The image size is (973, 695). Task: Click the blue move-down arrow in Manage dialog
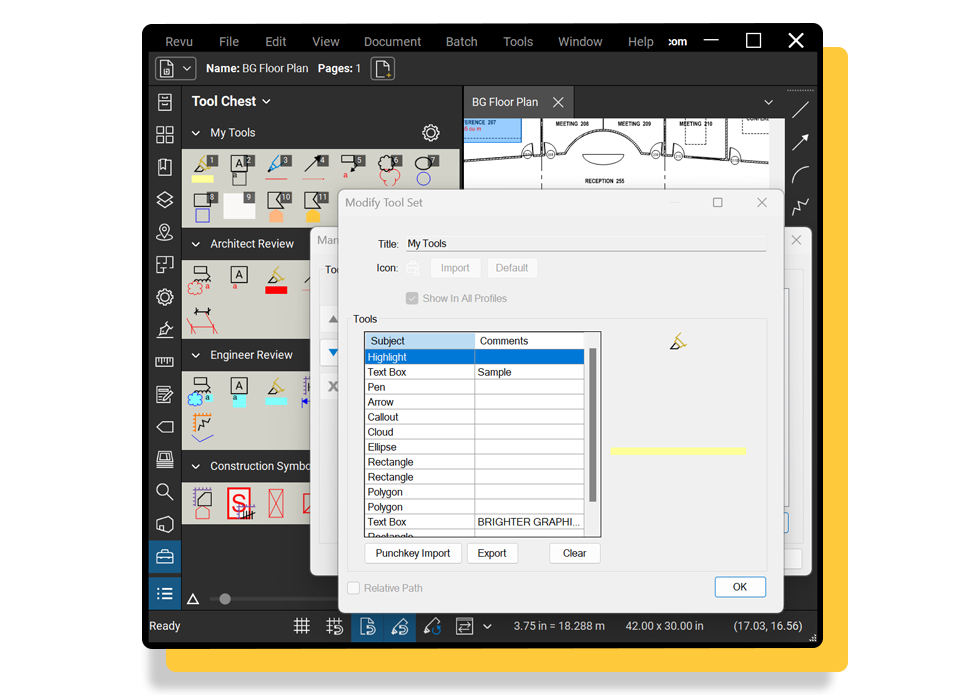coord(333,352)
